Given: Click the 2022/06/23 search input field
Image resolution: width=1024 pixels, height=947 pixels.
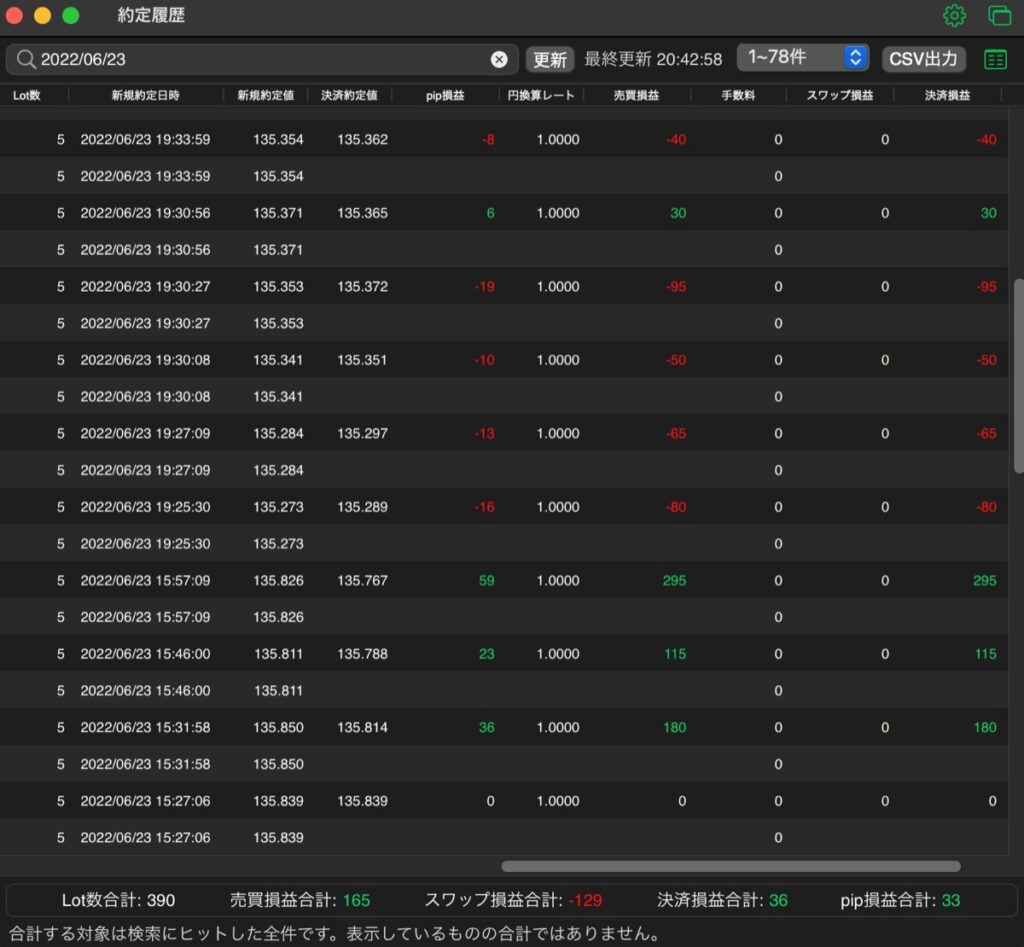Looking at the screenshot, I should point(262,59).
